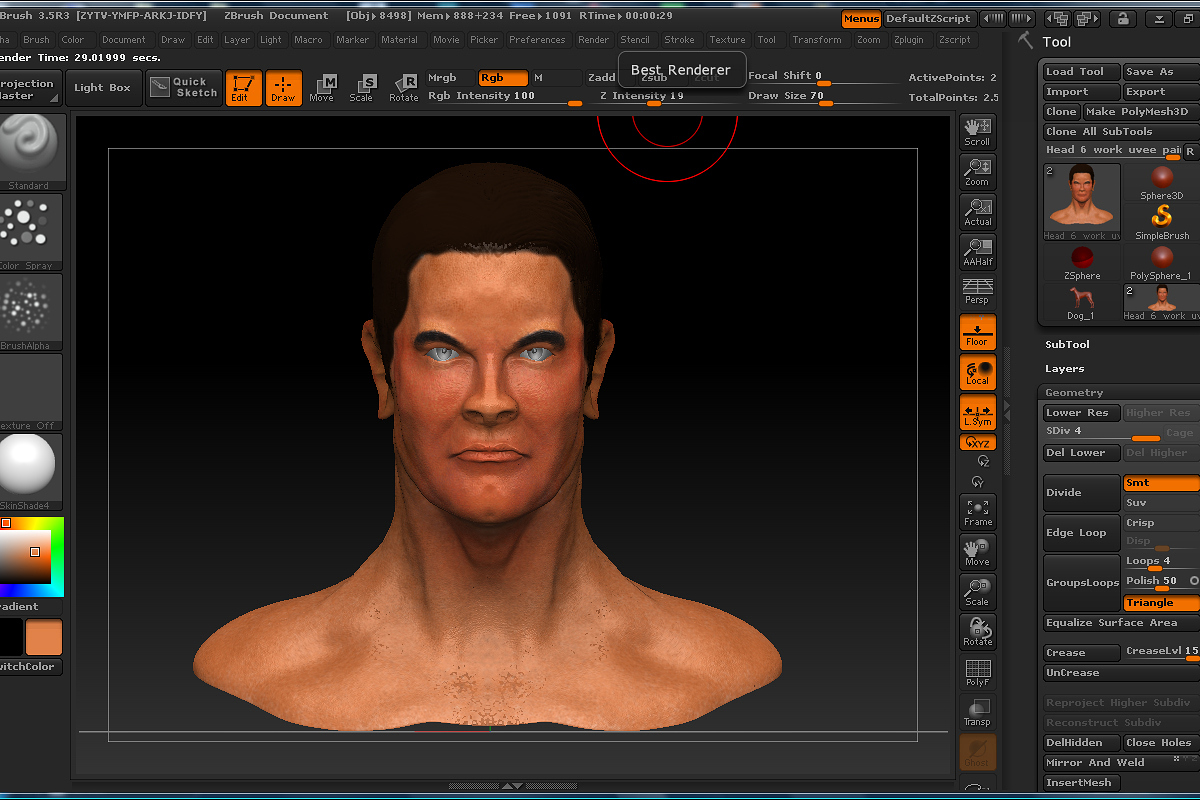Viewport: 1200px width, 800px height.
Task: Activate the Draw mode button
Action: click(x=283, y=87)
